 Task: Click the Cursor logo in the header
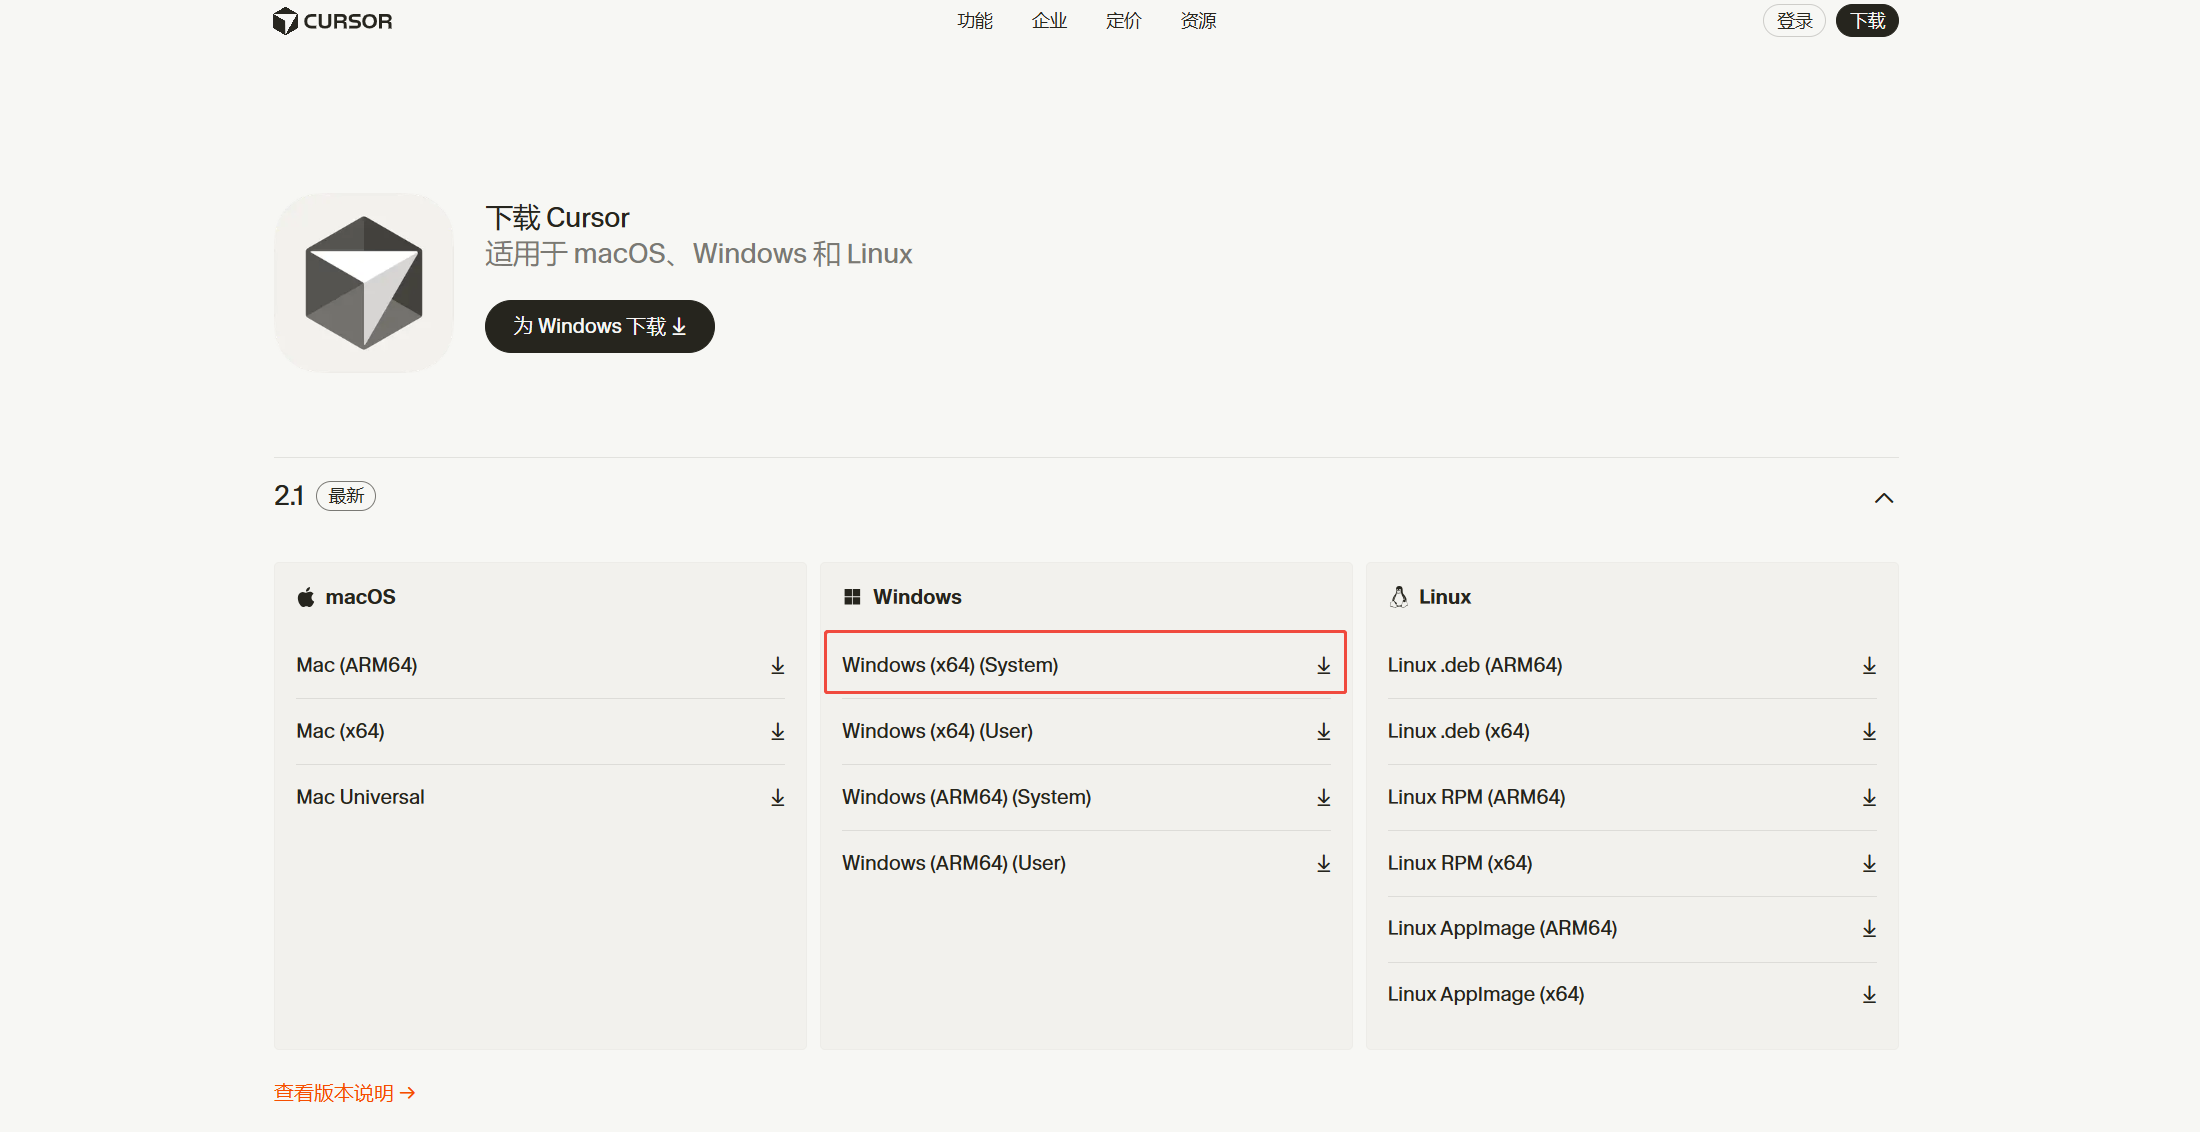point(331,20)
